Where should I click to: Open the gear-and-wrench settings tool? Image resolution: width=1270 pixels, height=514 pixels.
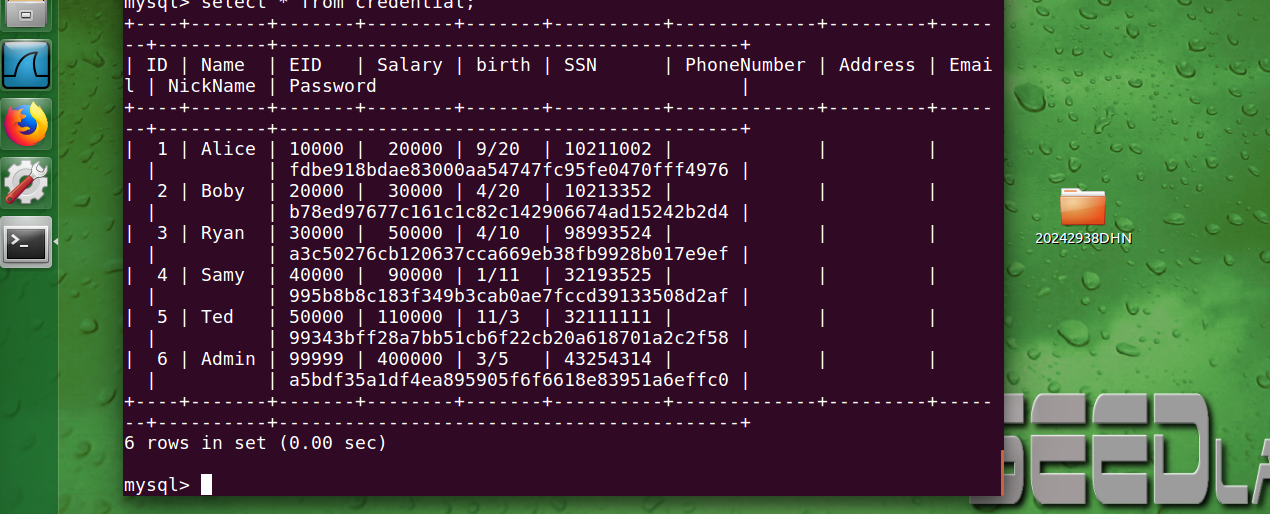26,183
